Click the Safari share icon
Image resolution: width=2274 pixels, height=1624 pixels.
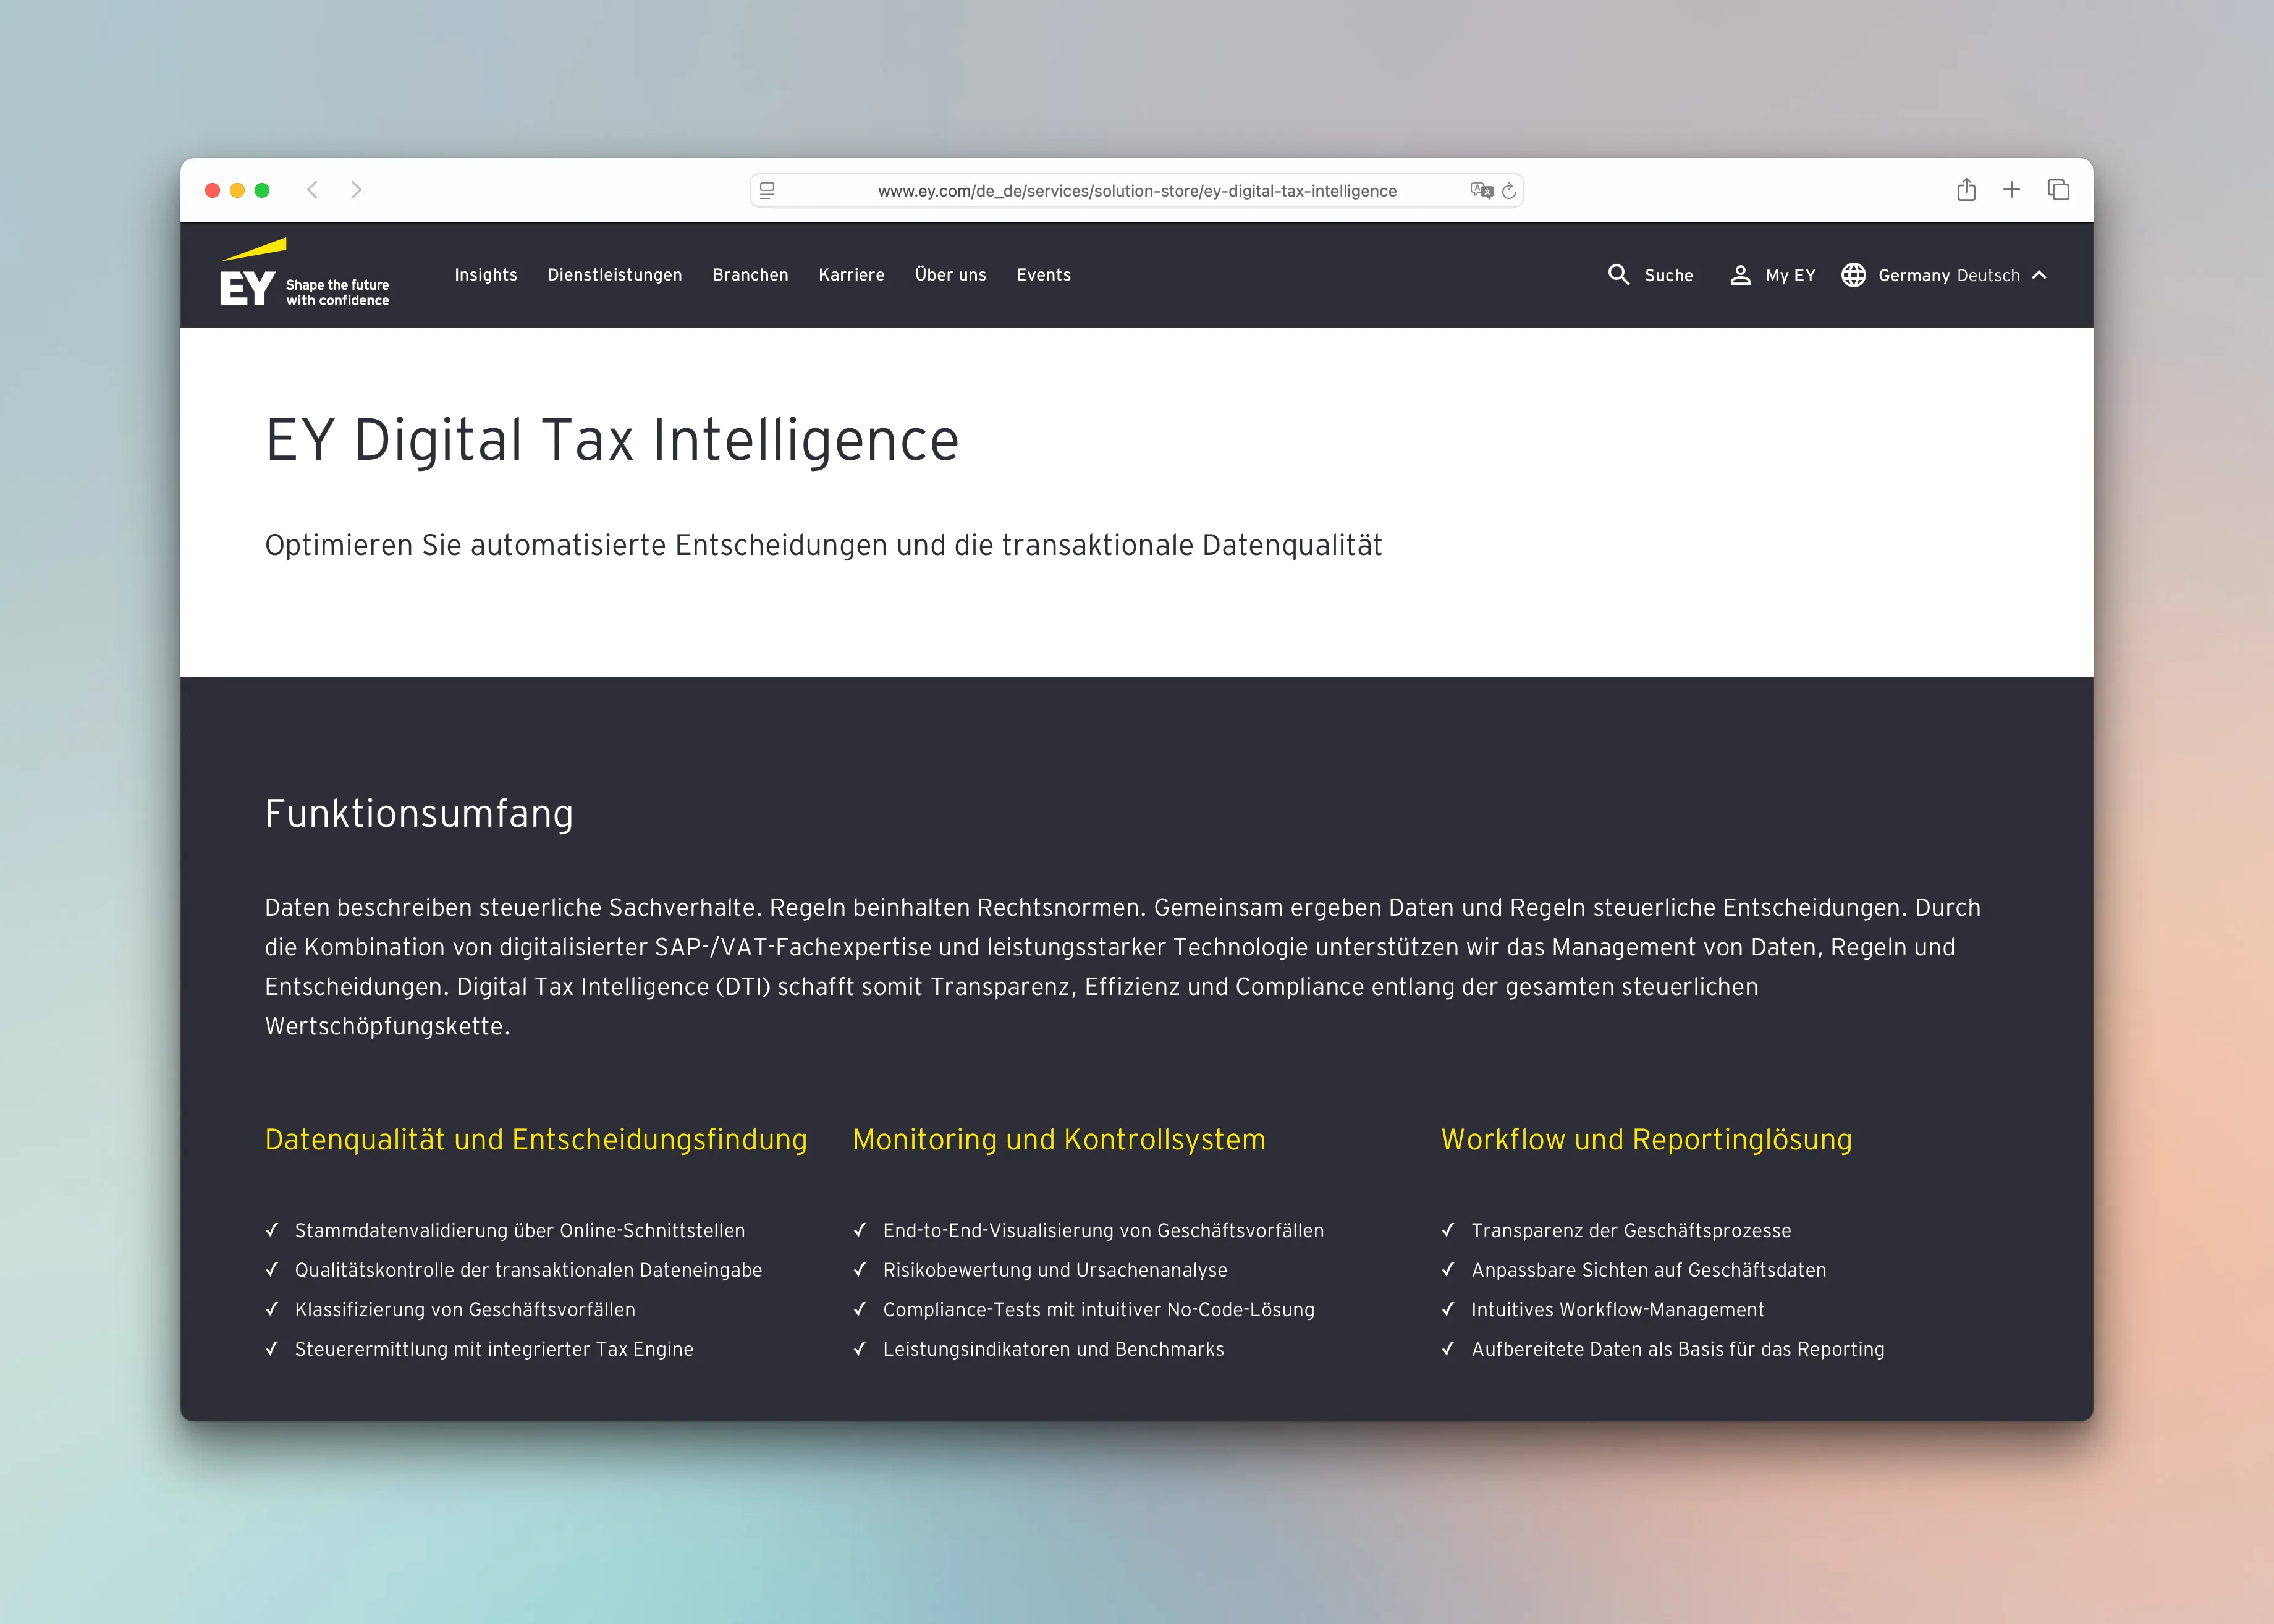click(x=1966, y=189)
